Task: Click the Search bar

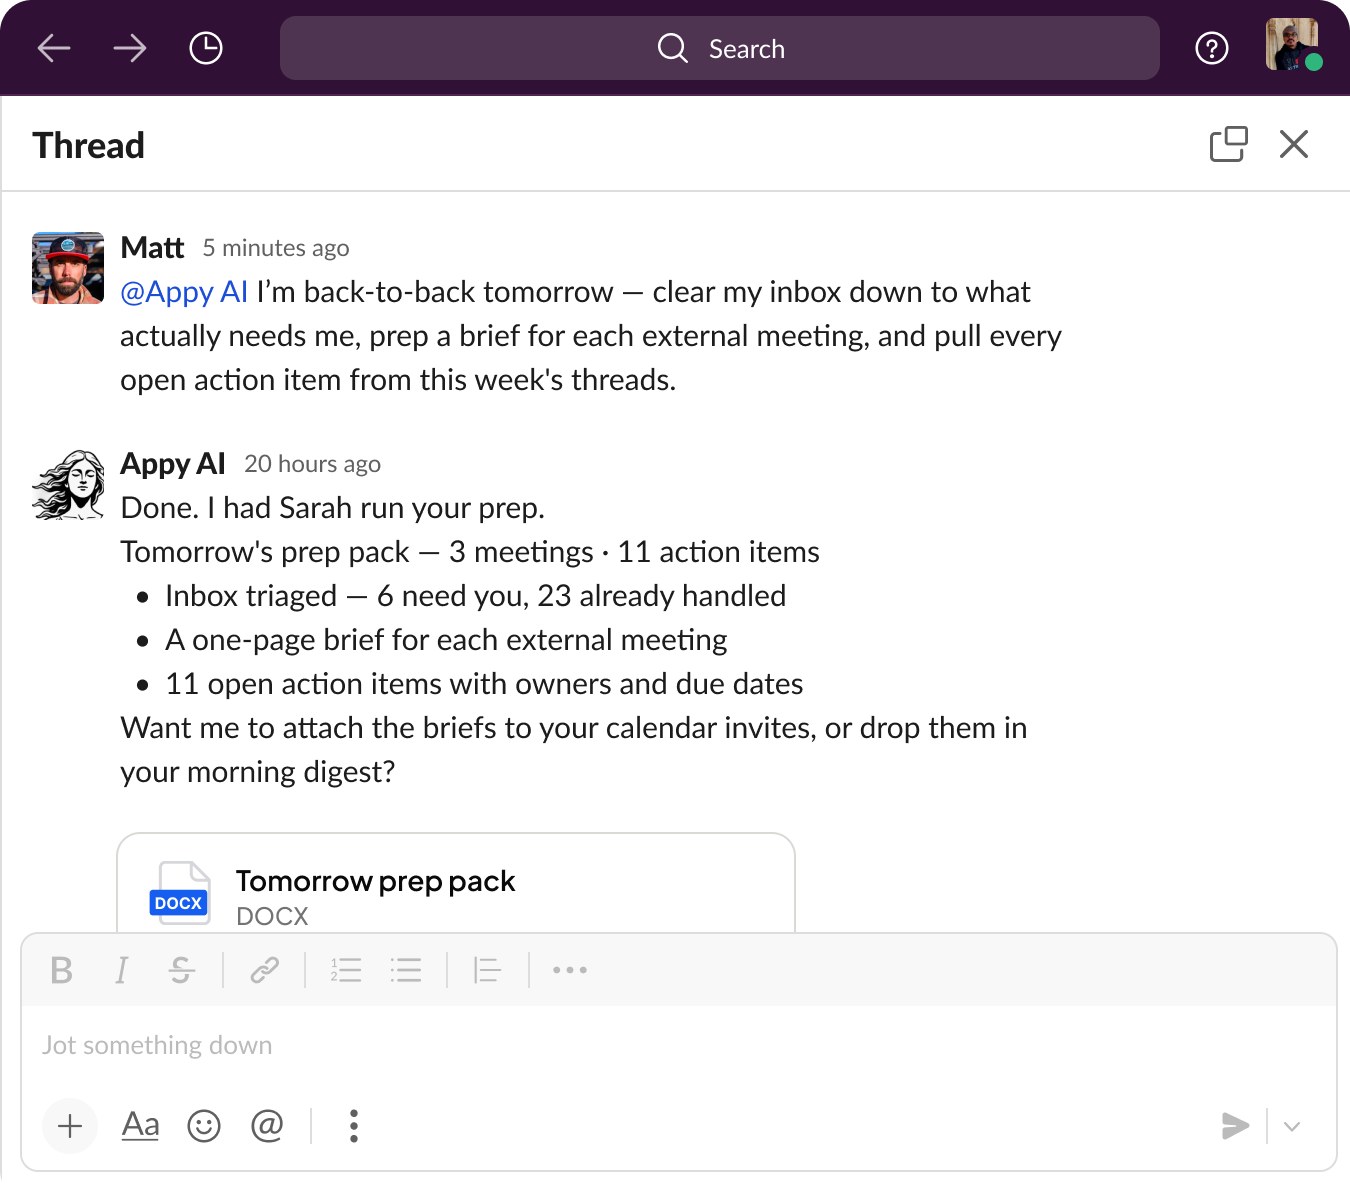Action: pyautogui.click(x=720, y=48)
